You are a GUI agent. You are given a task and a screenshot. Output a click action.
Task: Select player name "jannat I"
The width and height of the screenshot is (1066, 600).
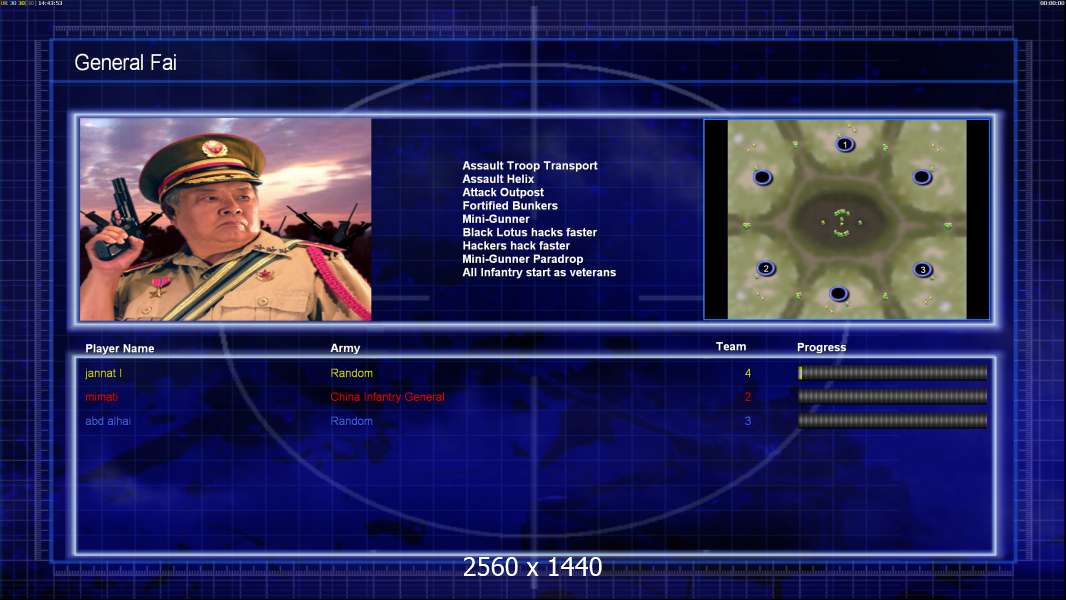pos(103,373)
